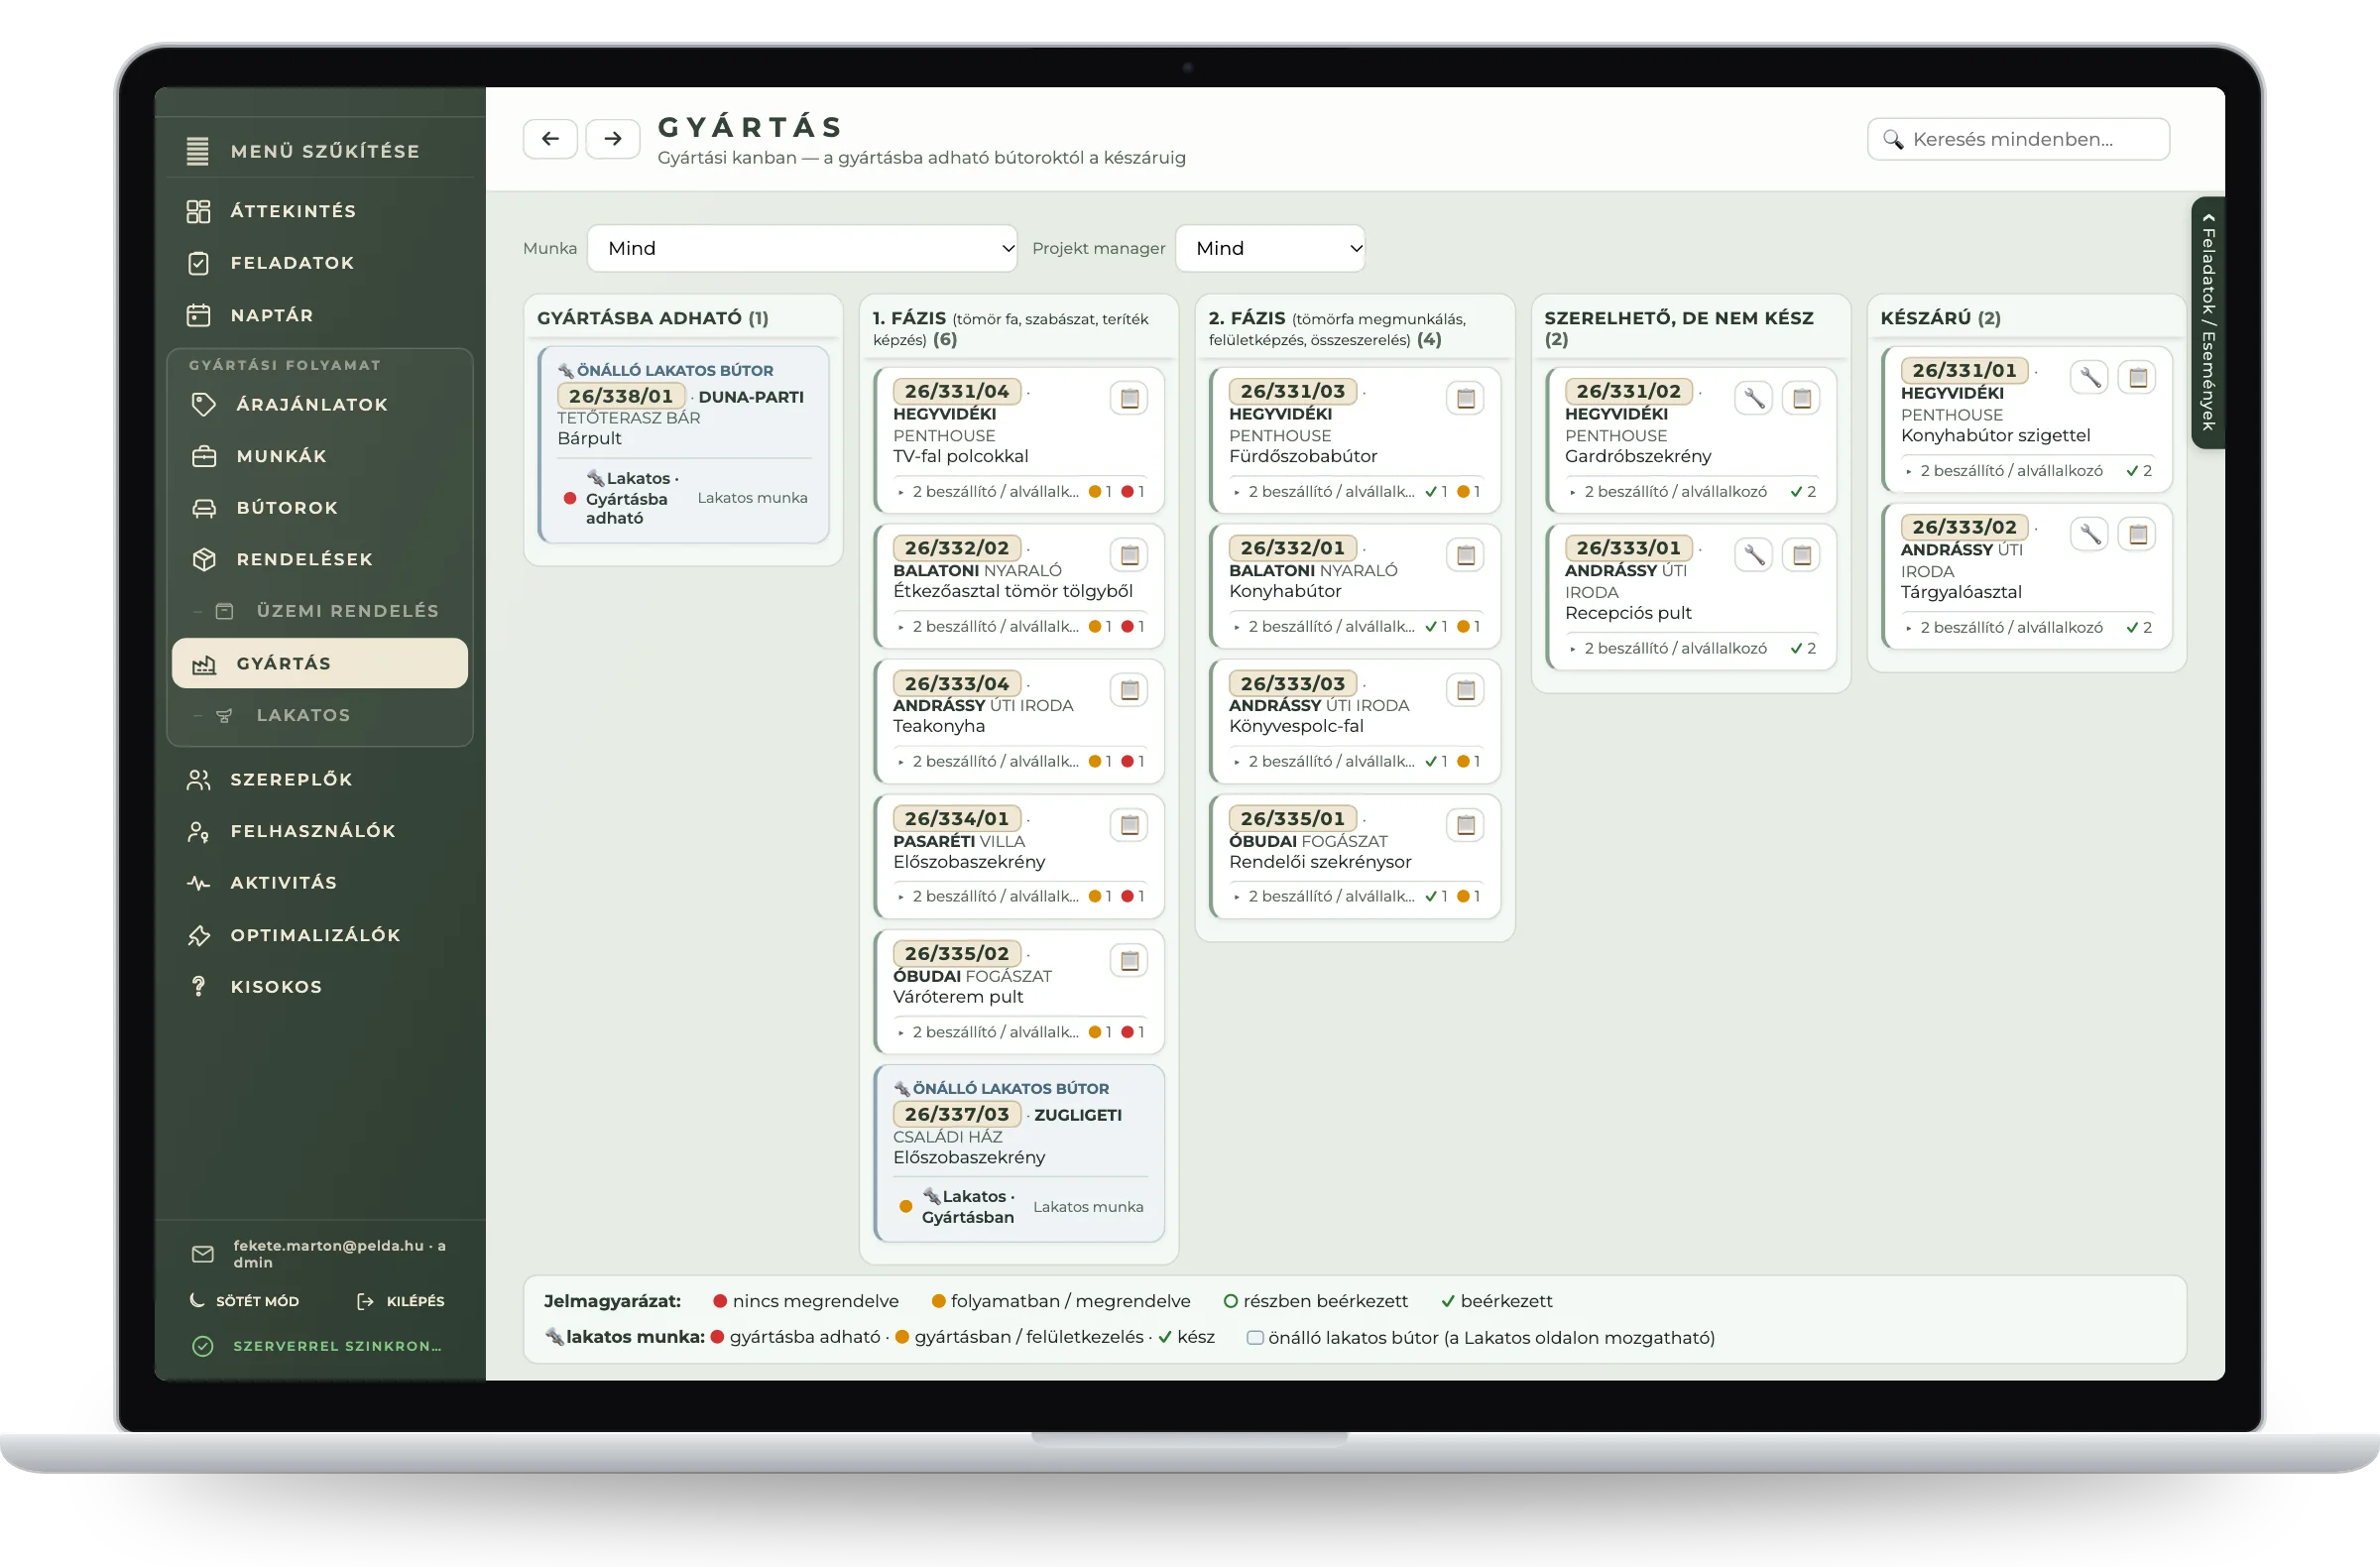Open the Optimalizálók menu item
Image resolution: width=2380 pixels, height=1567 pixels.
point(320,935)
